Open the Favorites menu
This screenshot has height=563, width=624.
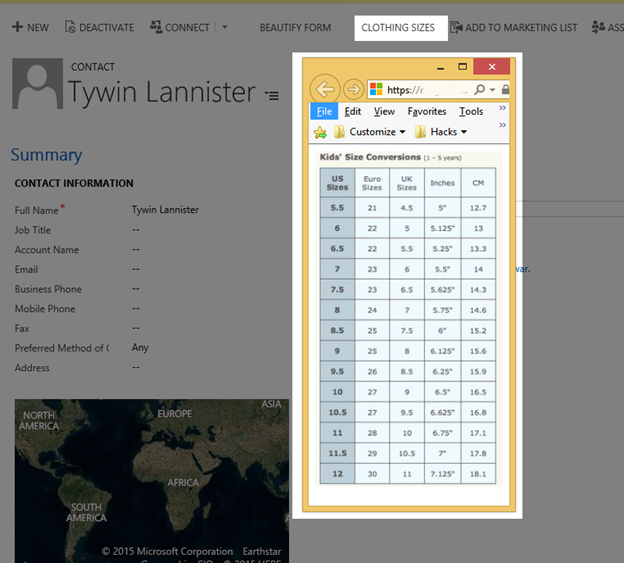427,111
